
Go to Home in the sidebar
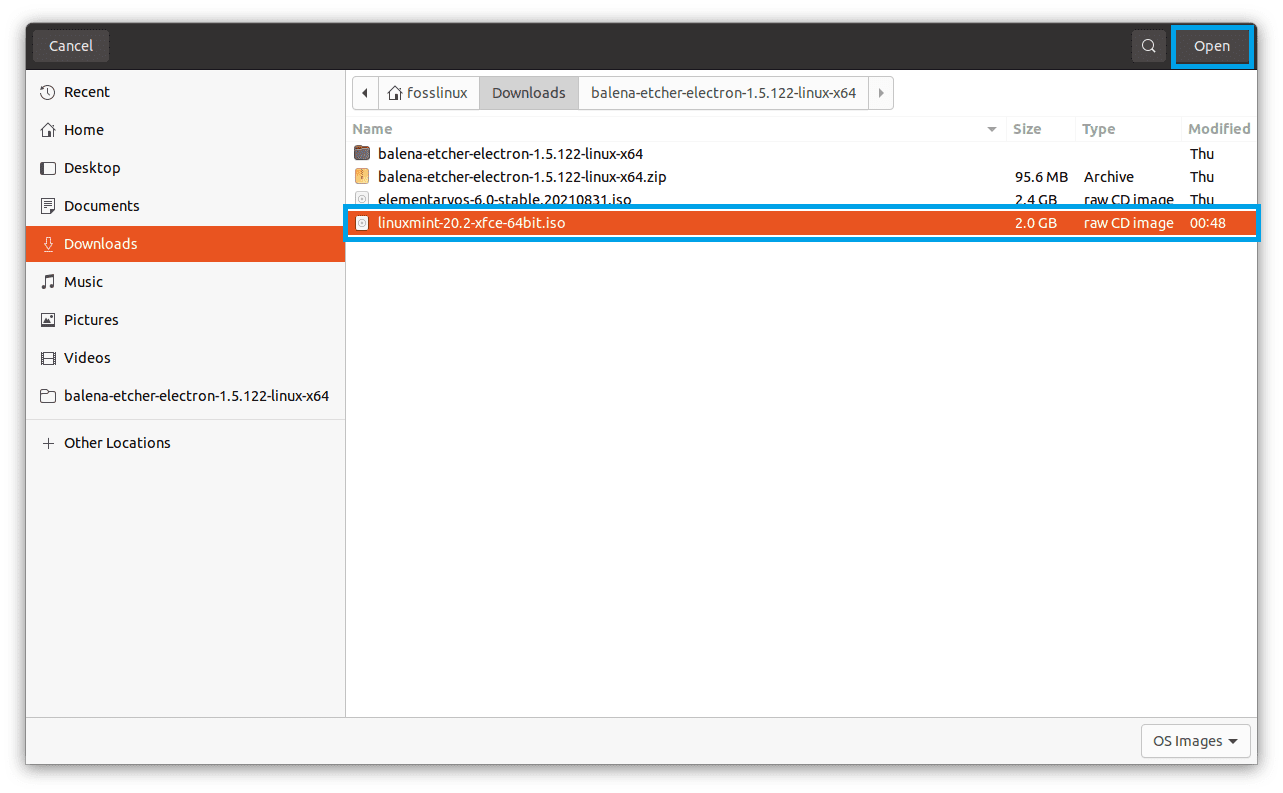185,130
